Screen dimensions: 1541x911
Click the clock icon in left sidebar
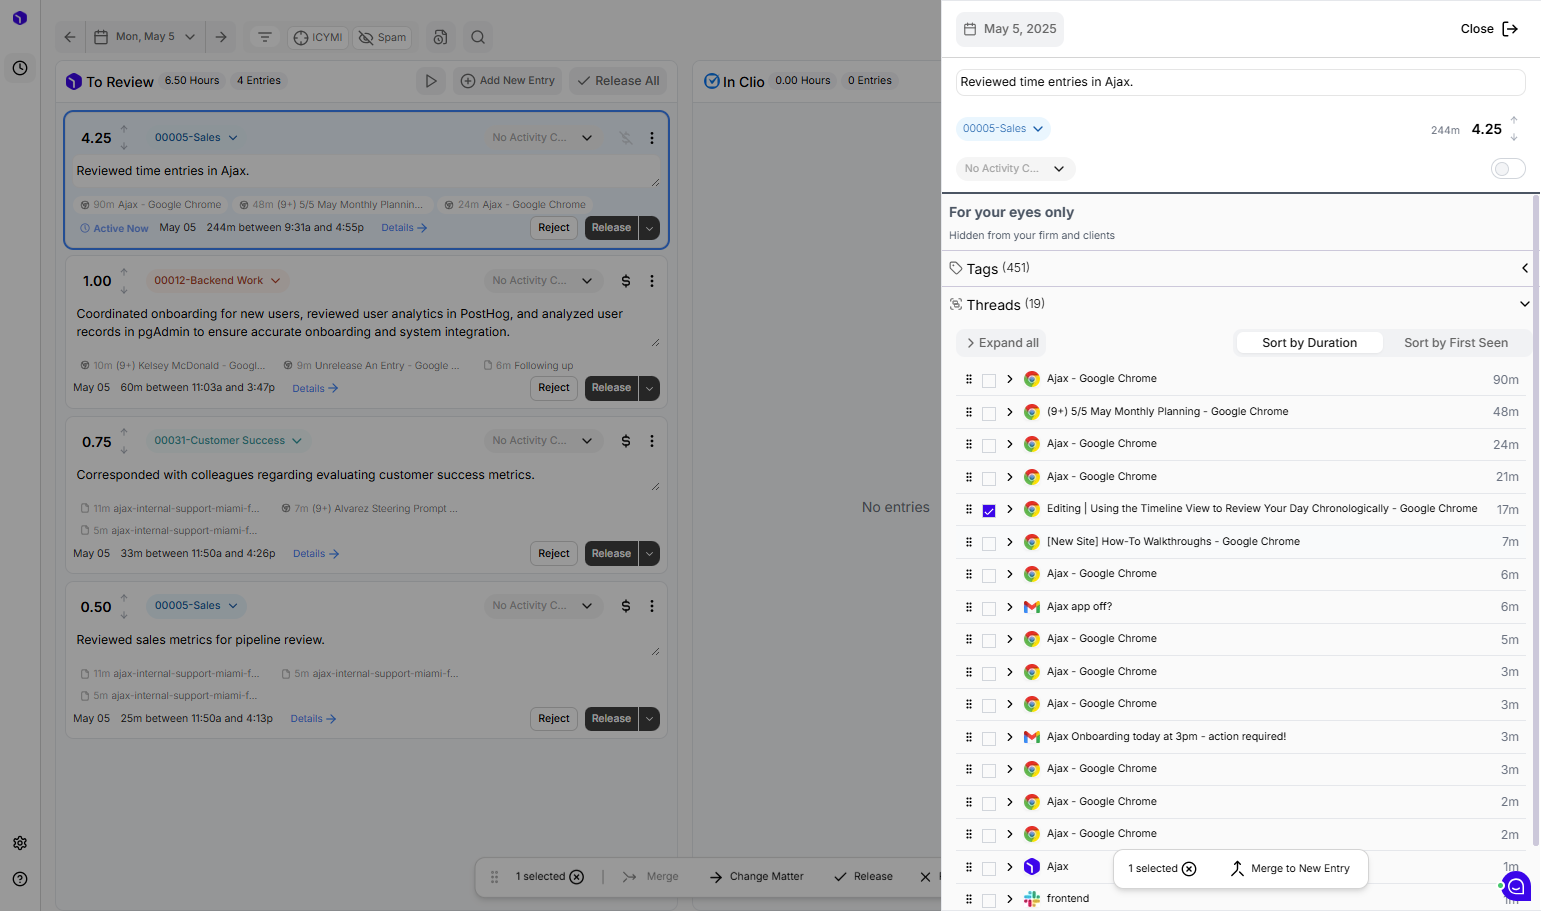coord(20,68)
